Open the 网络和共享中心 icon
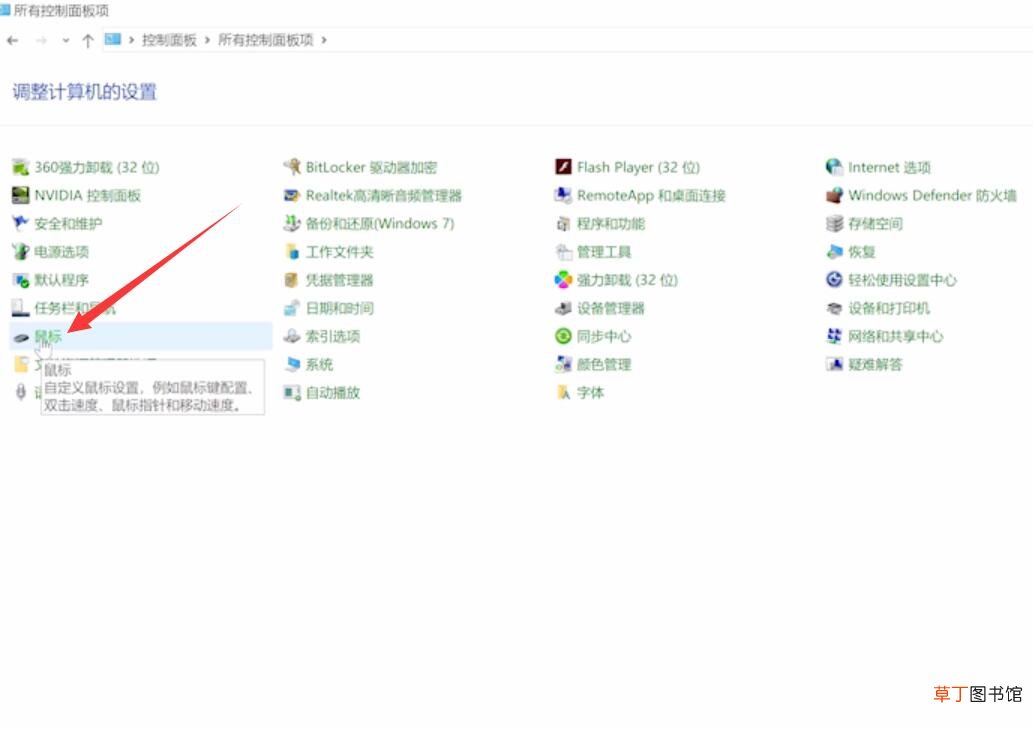The width and height of the screenshot is (1033, 729). tap(834, 337)
